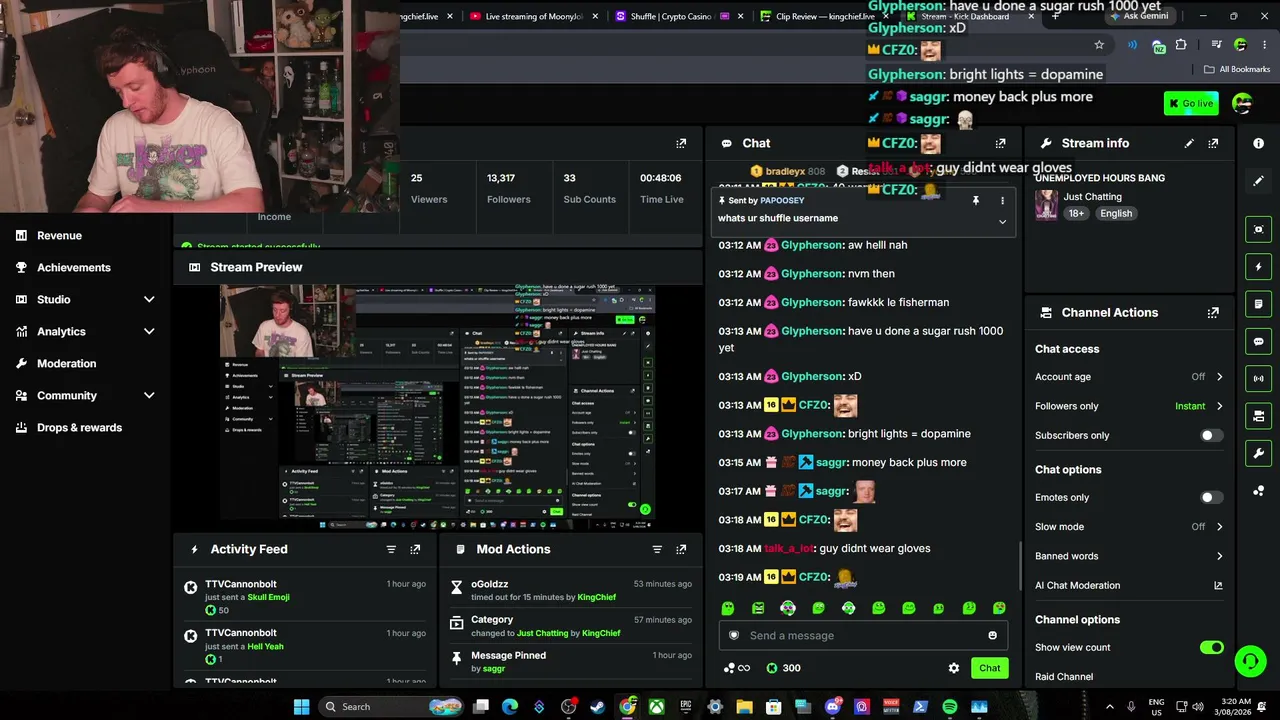Open the Banned words list
The width and height of the screenshot is (1280, 720).
(1129, 556)
